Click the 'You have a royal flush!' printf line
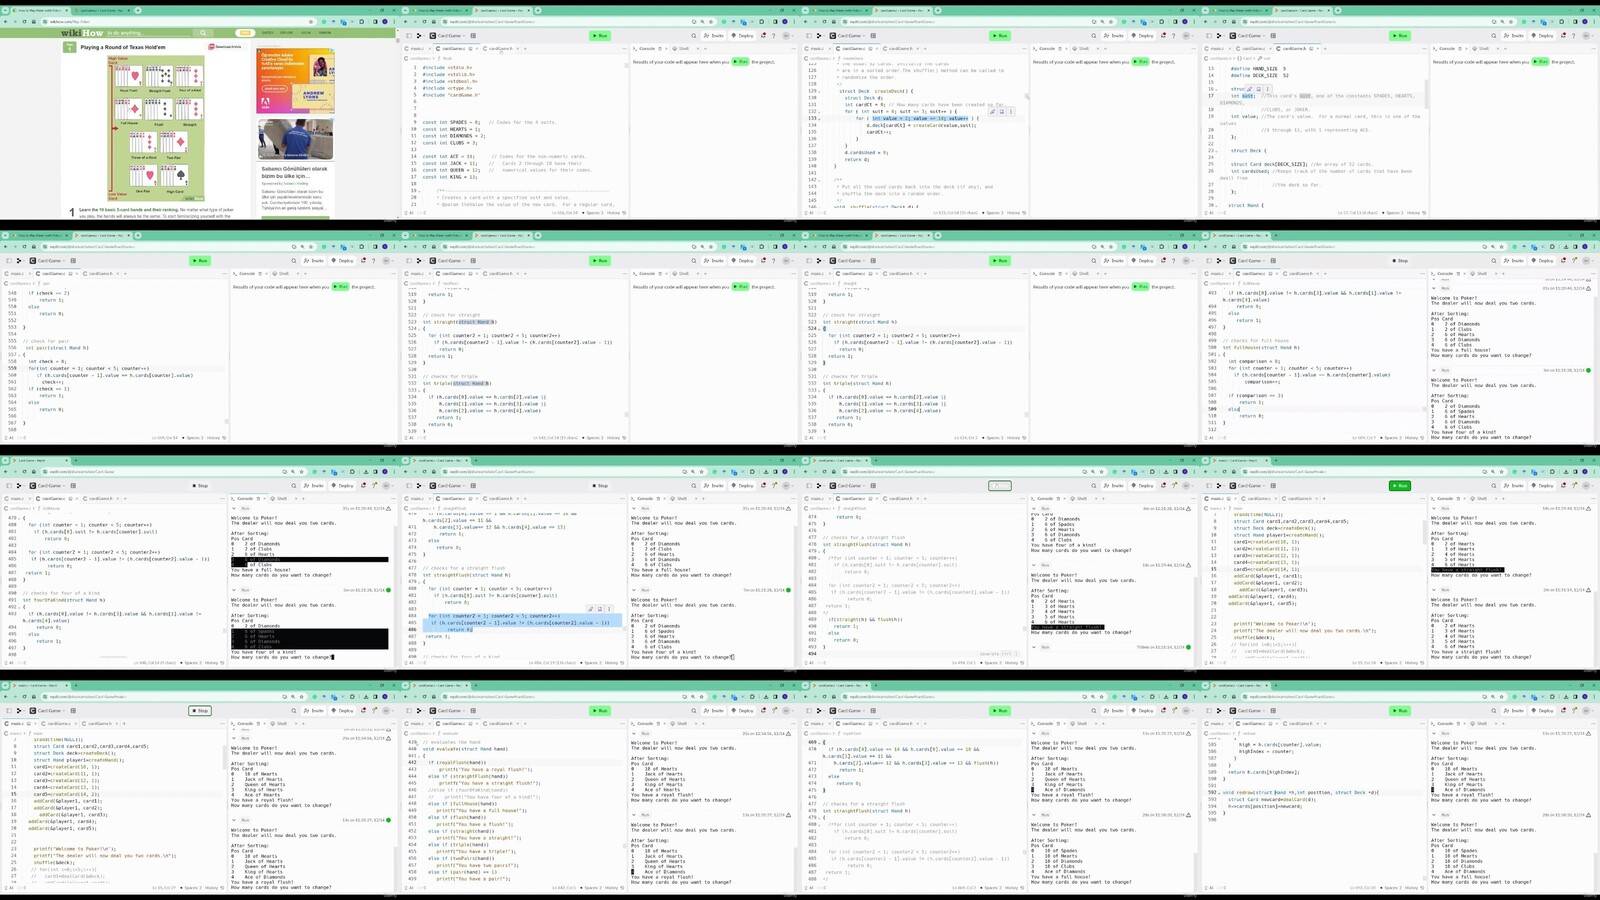 coord(487,769)
